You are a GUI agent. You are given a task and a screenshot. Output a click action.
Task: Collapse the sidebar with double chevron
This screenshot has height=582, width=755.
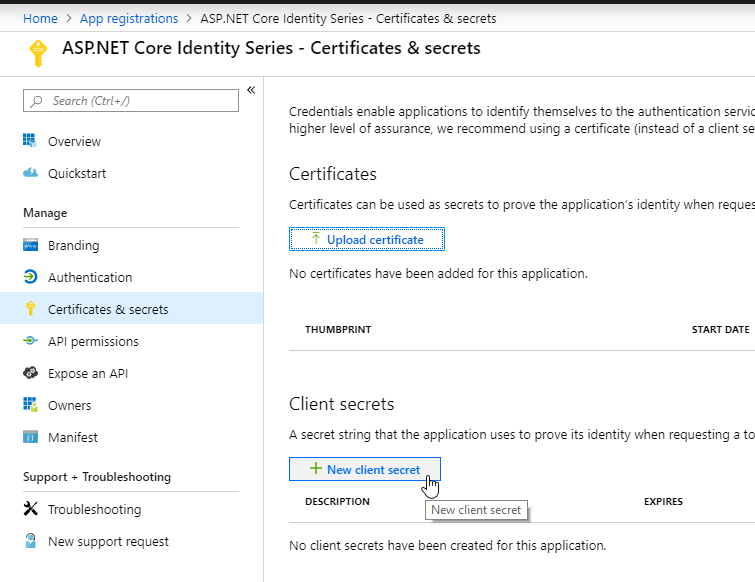tap(251, 90)
